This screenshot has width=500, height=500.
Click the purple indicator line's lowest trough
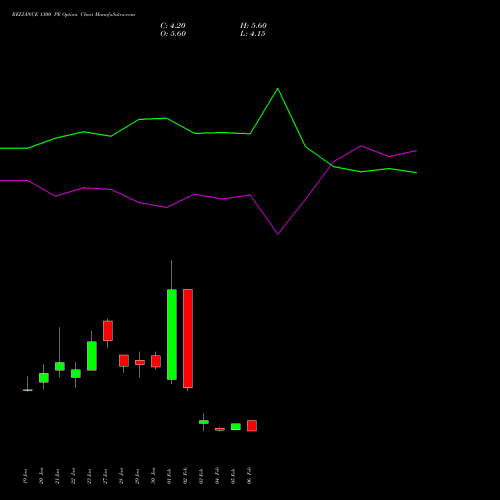[x=278, y=233]
